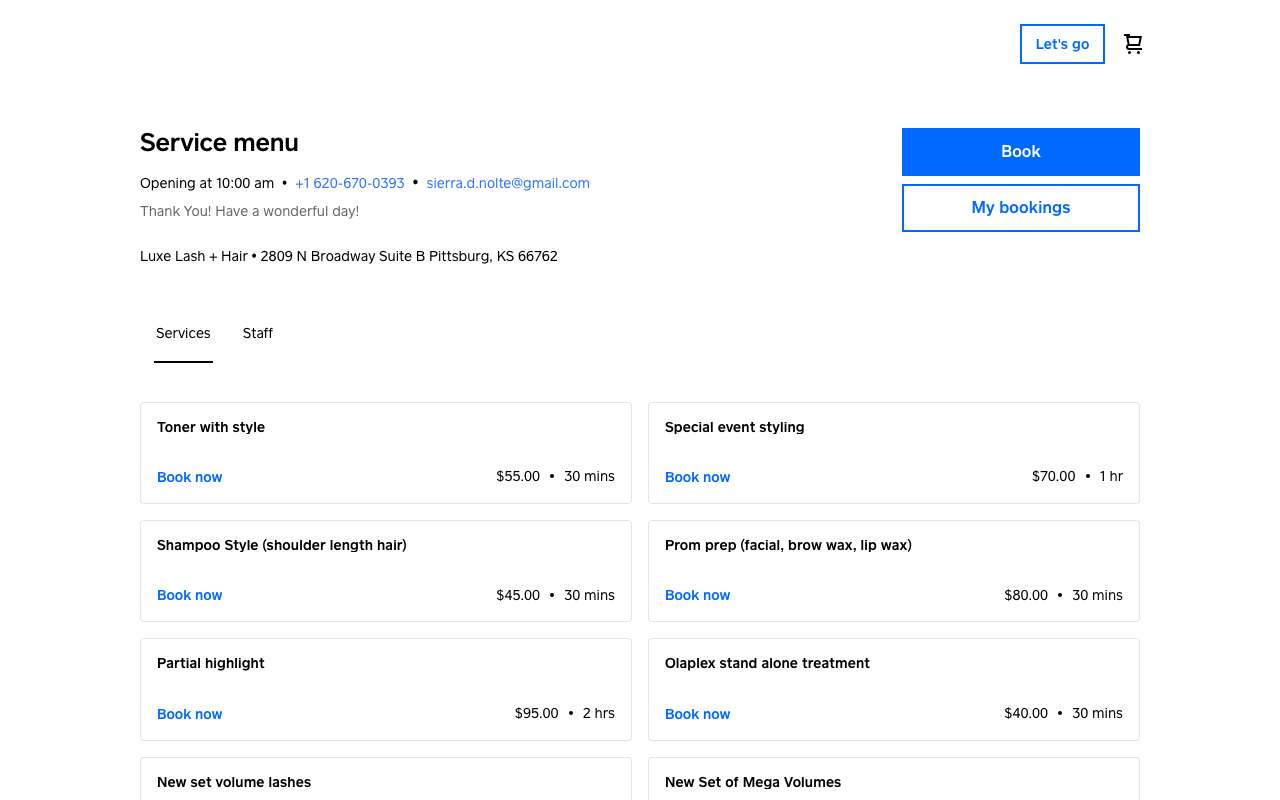Select the Services tab
This screenshot has height=800, width=1280.
tap(183, 333)
